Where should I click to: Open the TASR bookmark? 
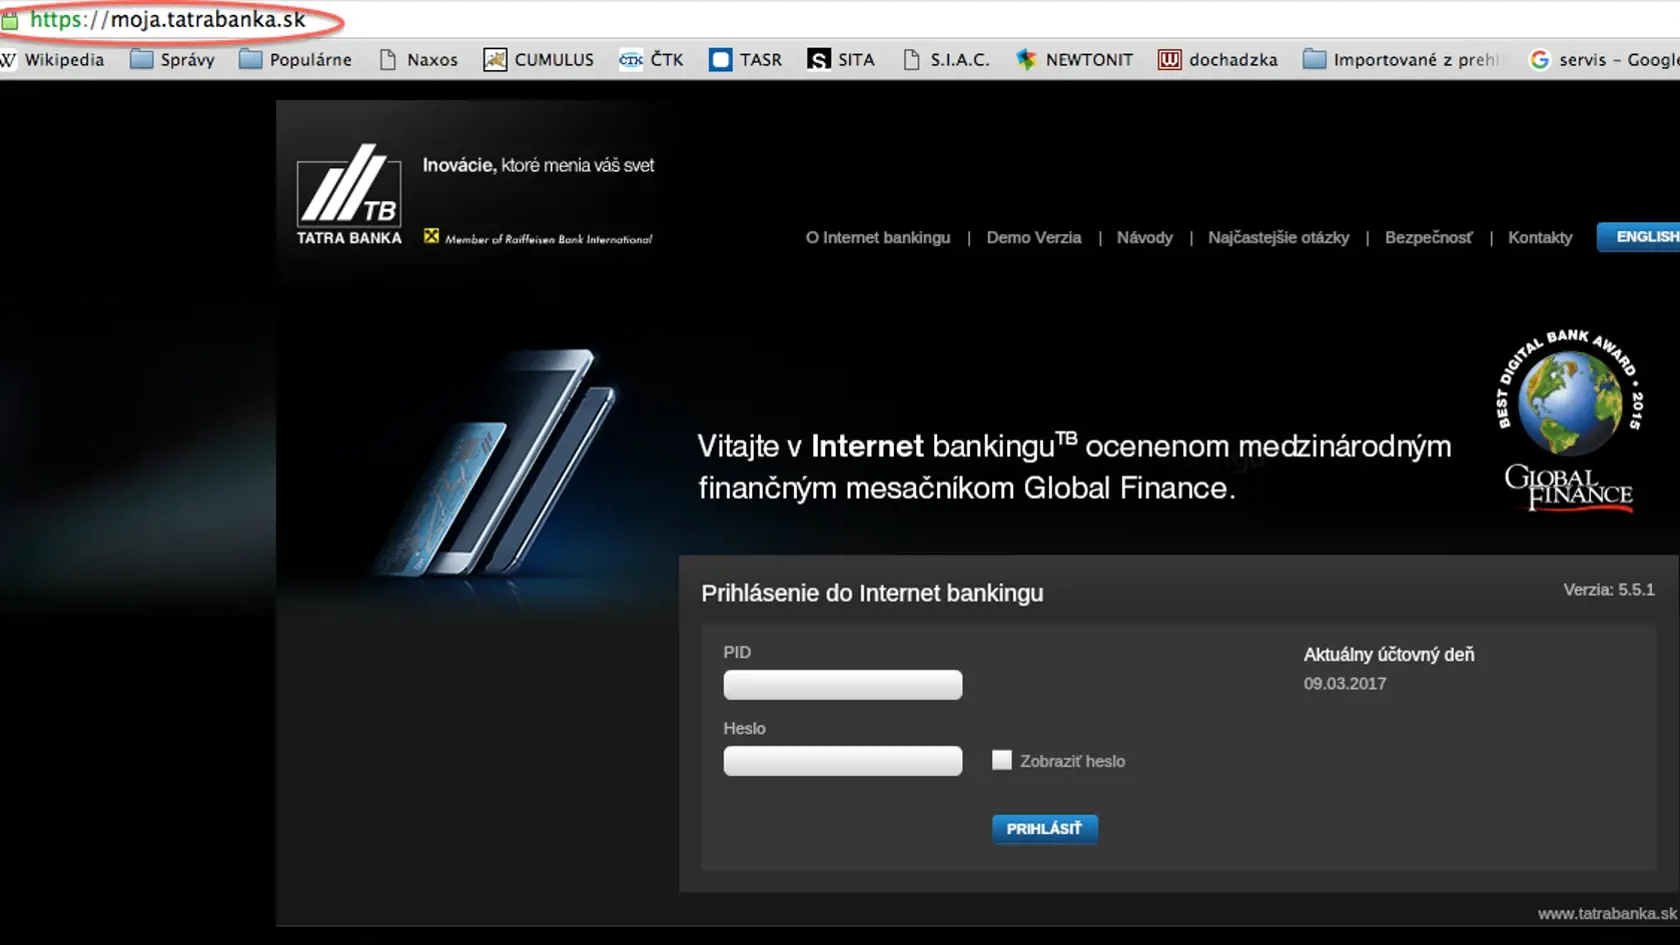coord(746,60)
